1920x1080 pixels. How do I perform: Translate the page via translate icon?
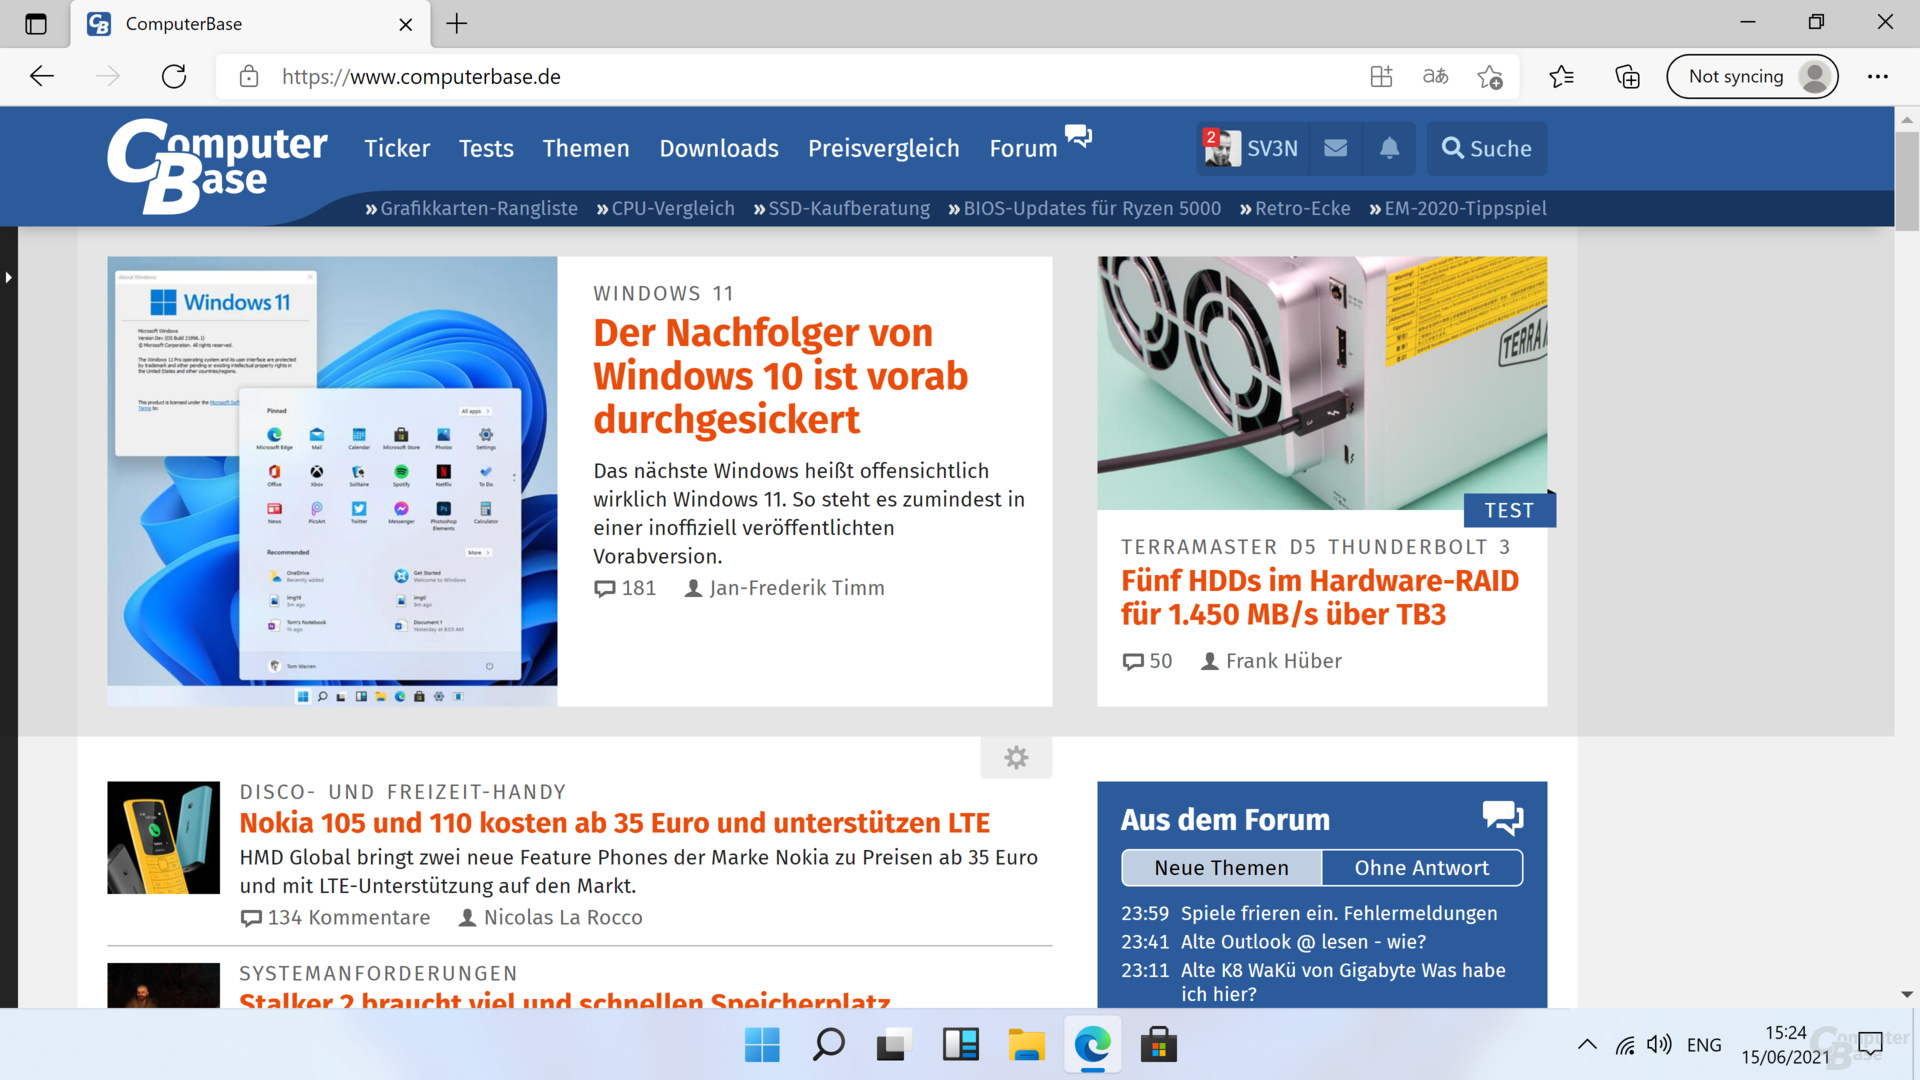point(1435,76)
